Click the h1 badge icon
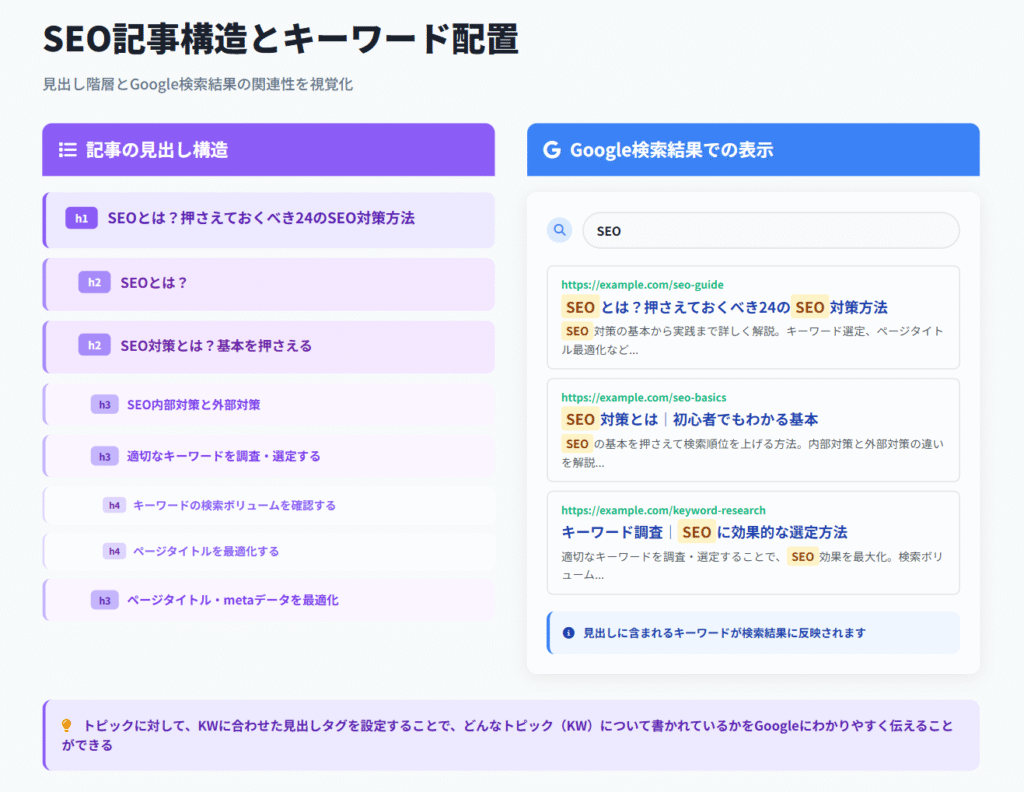The image size is (1024, 792). pyautogui.click(x=81, y=218)
